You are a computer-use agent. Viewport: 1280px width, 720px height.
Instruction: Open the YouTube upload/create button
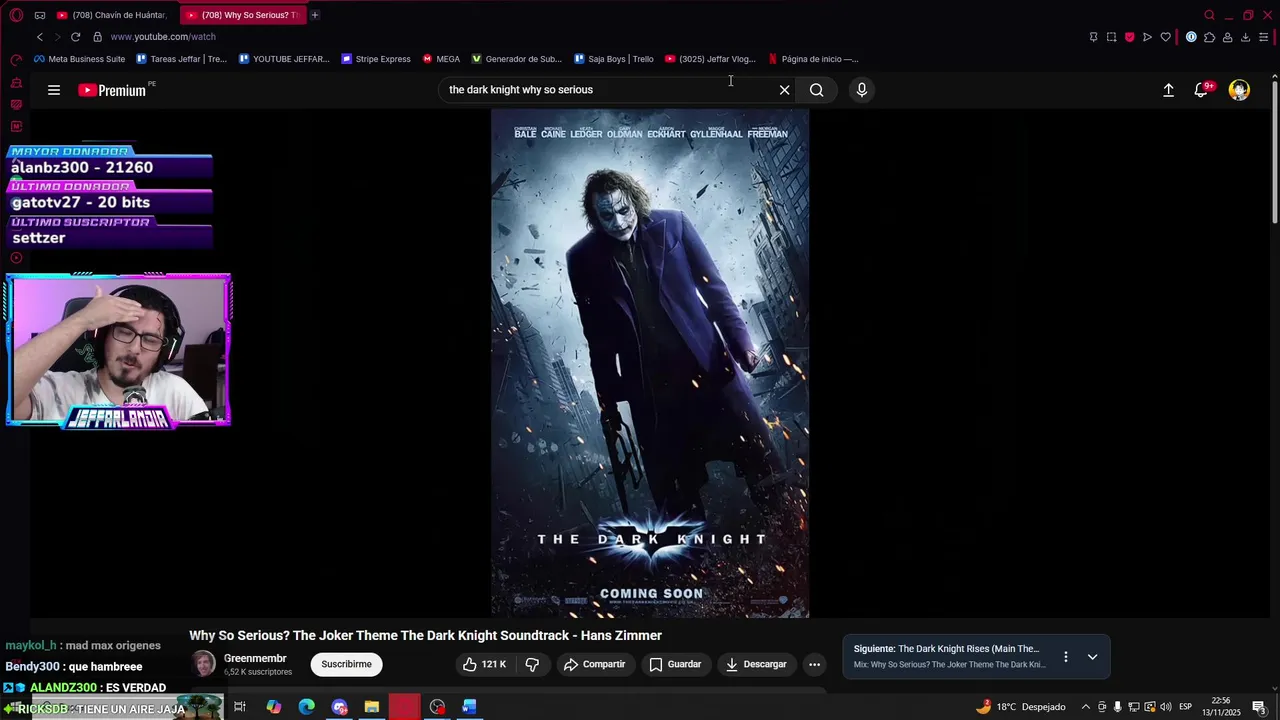tap(1168, 90)
